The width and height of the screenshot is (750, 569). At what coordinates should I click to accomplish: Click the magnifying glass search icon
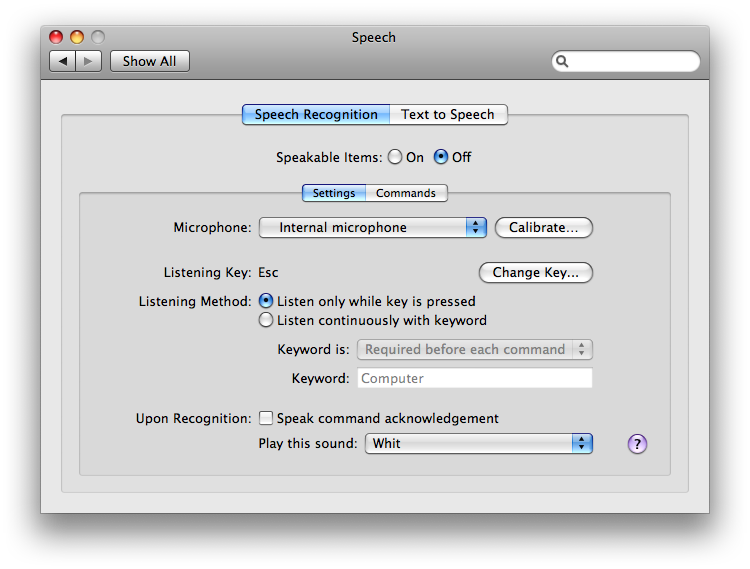(x=562, y=61)
